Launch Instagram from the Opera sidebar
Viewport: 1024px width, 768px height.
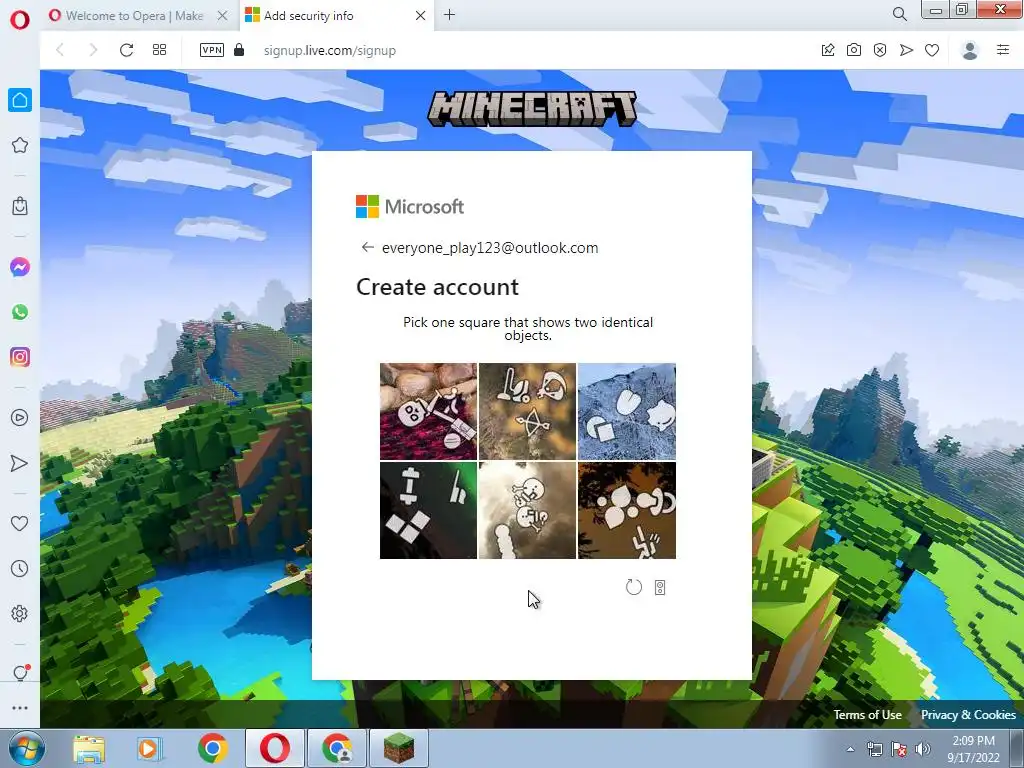coord(20,357)
